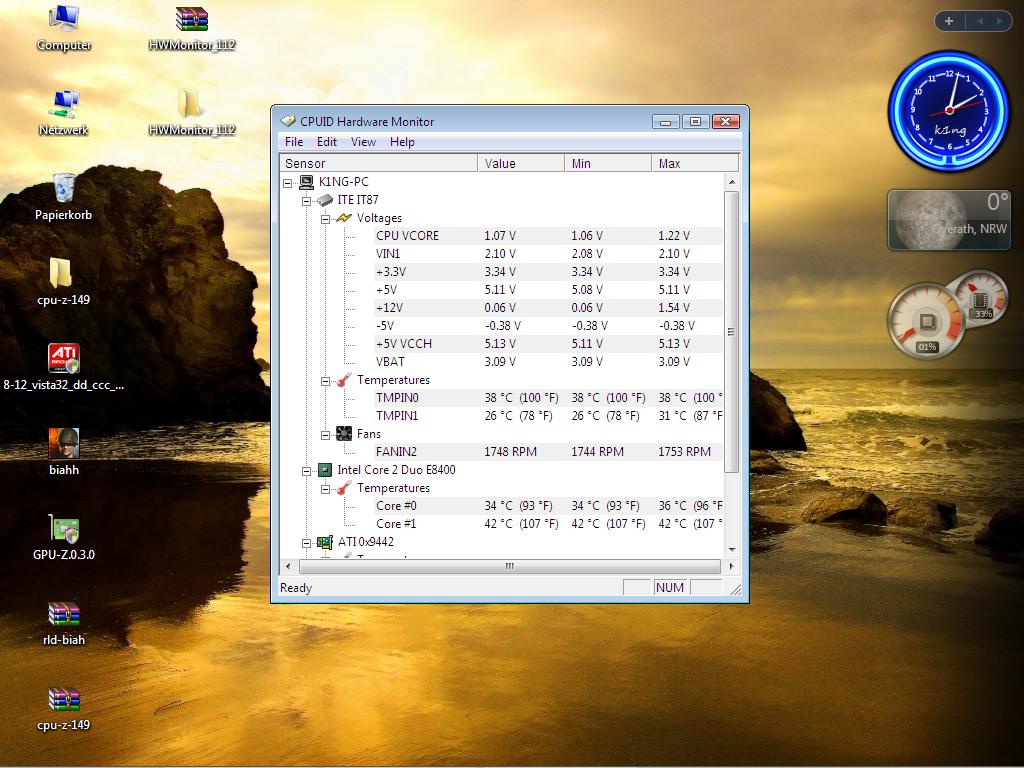This screenshot has height=768, width=1024.
Task: Select the +5V VCCH row
Action: pos(549,344)
